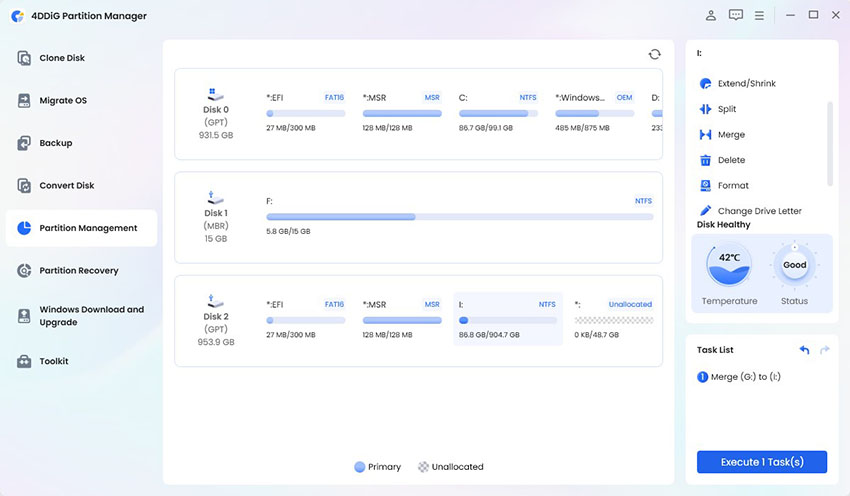The width and height of the screenshot is (850, 496).
Task: Open the hamburger menu in title bar
Action: [760, 15]
